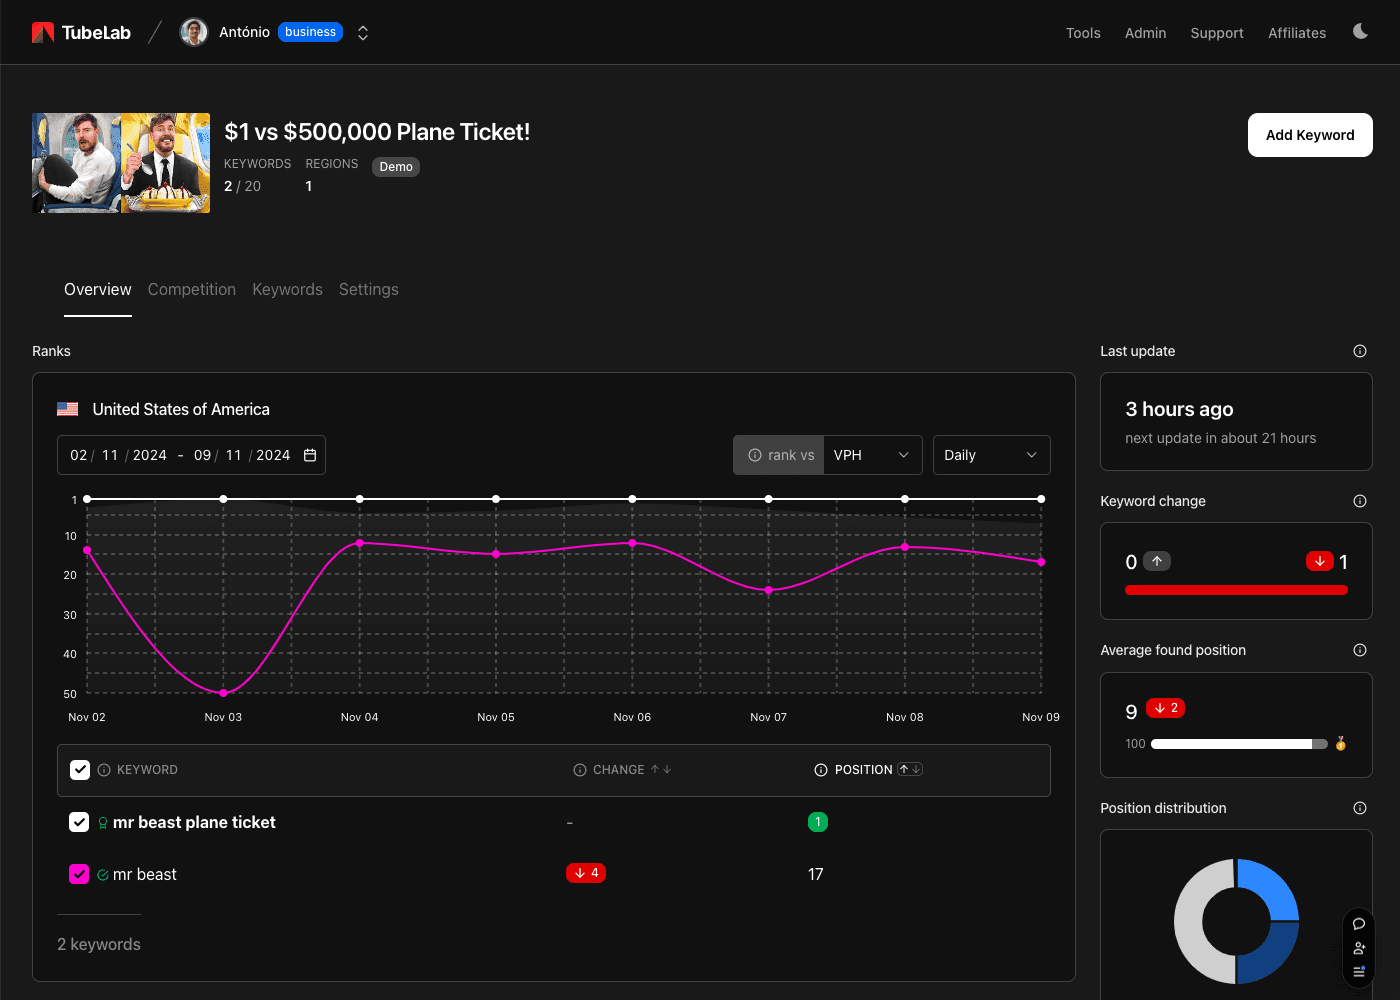Viewport: 1400px width, 1000px height.
Task: Switch to the Settings tab
Action: (x=369, y=289)
